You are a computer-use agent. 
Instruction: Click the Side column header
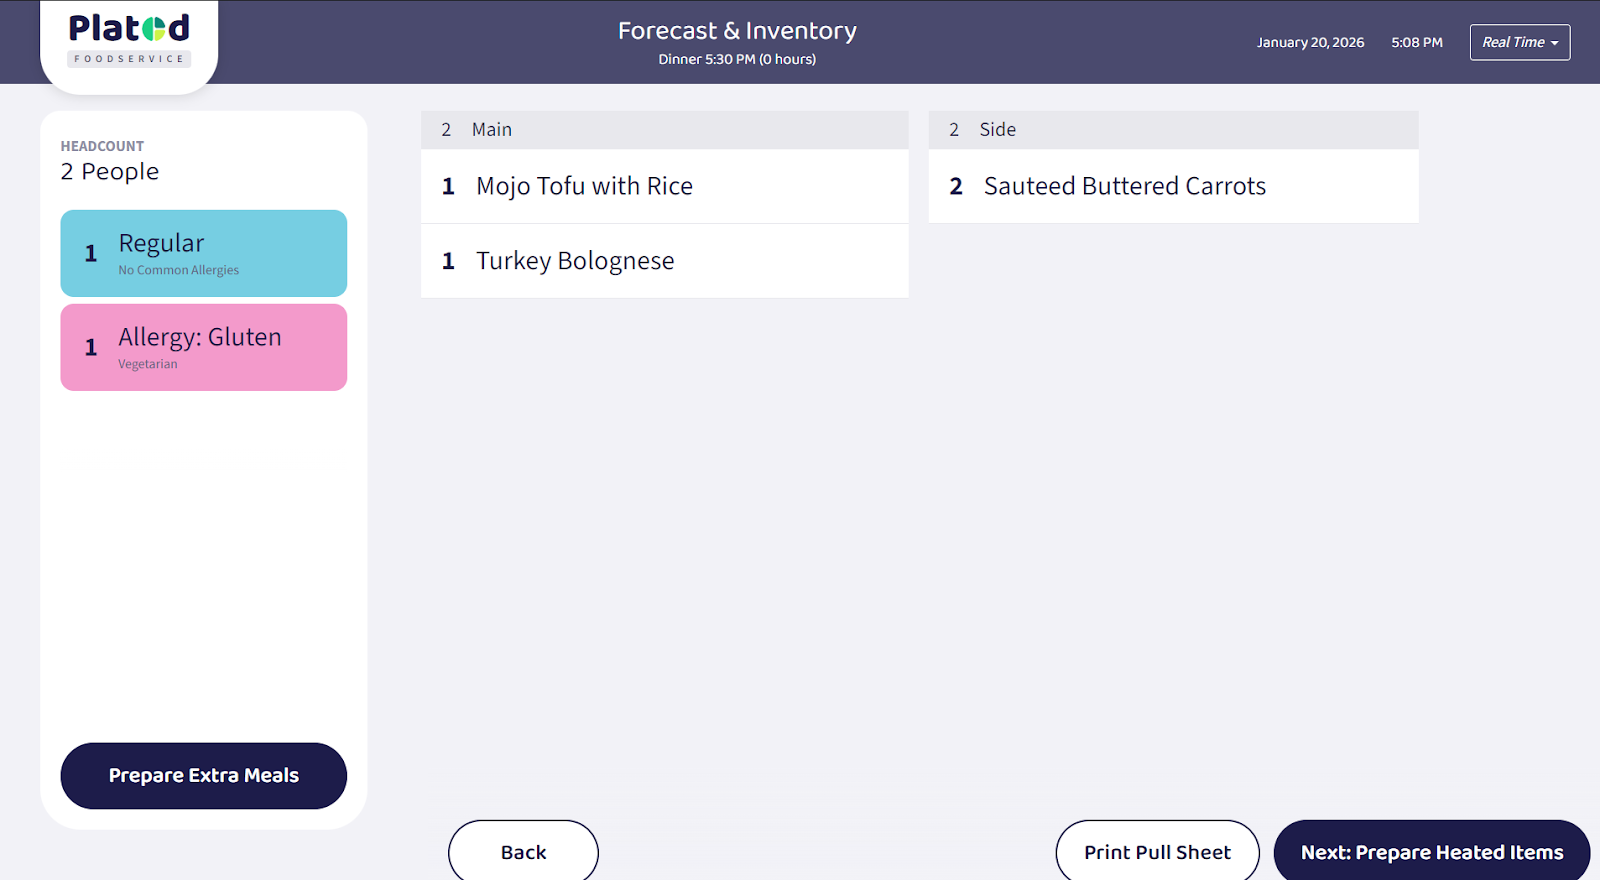pos(1173,130)
